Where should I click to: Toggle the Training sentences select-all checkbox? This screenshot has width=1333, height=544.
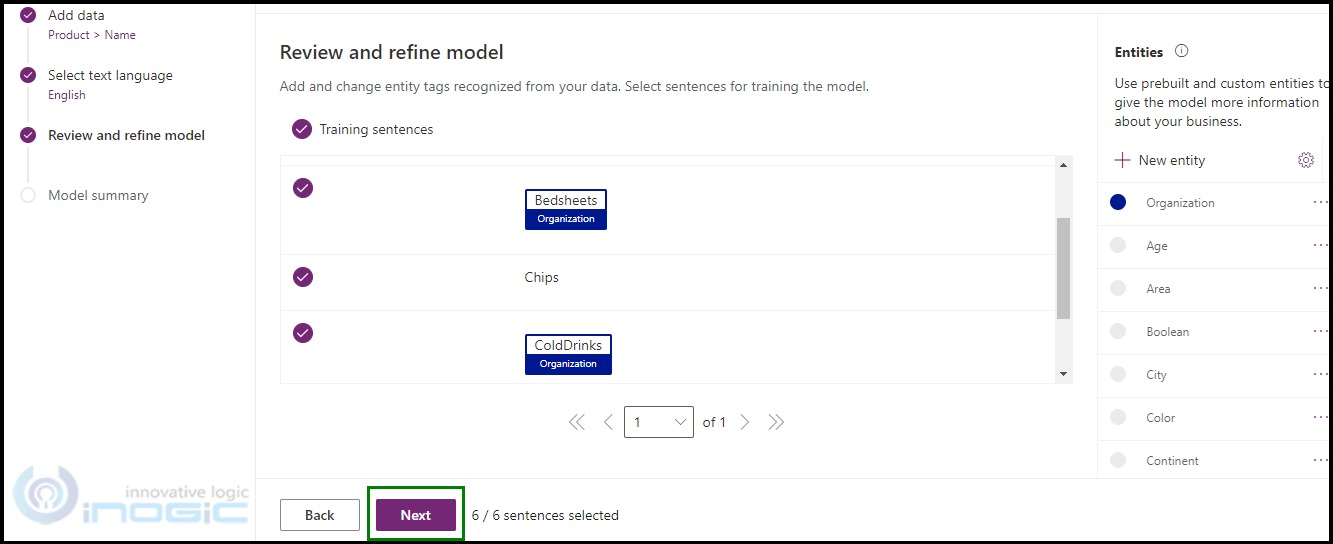[x=301, y=129]
